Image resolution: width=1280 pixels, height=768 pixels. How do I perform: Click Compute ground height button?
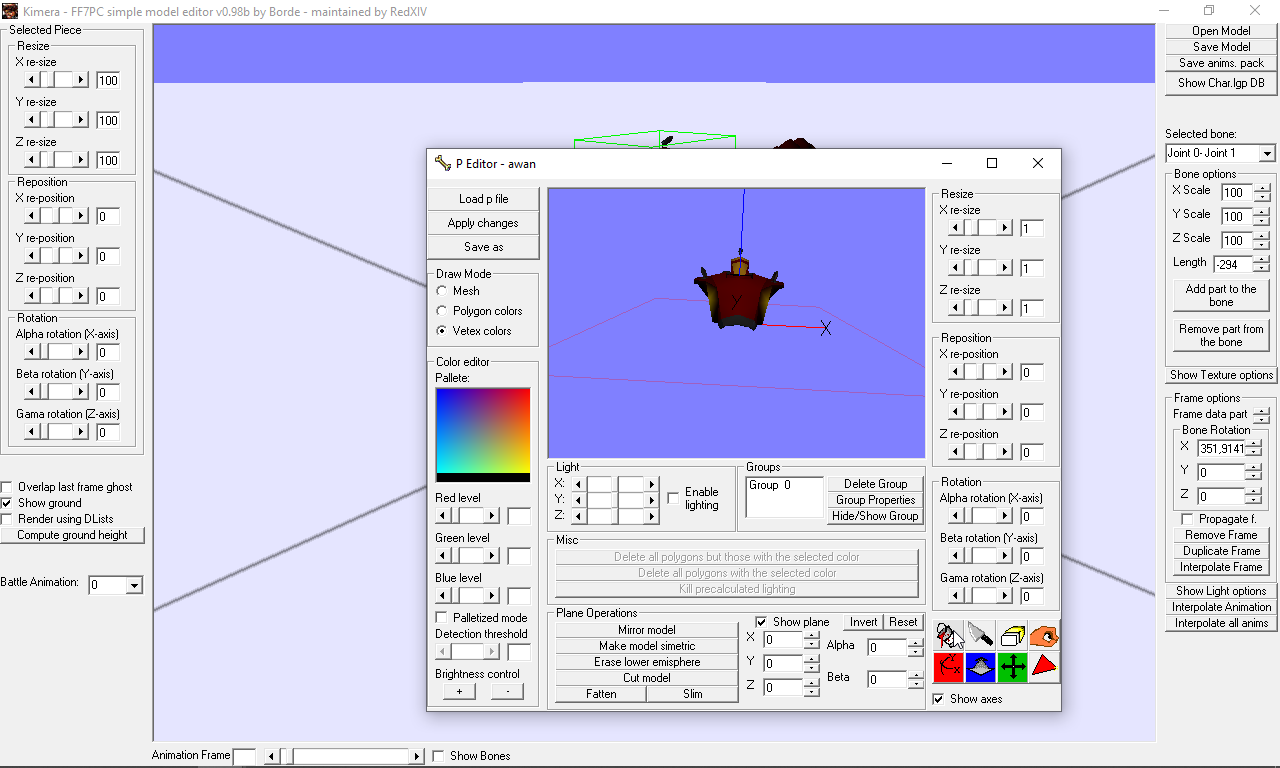point(72,535)
